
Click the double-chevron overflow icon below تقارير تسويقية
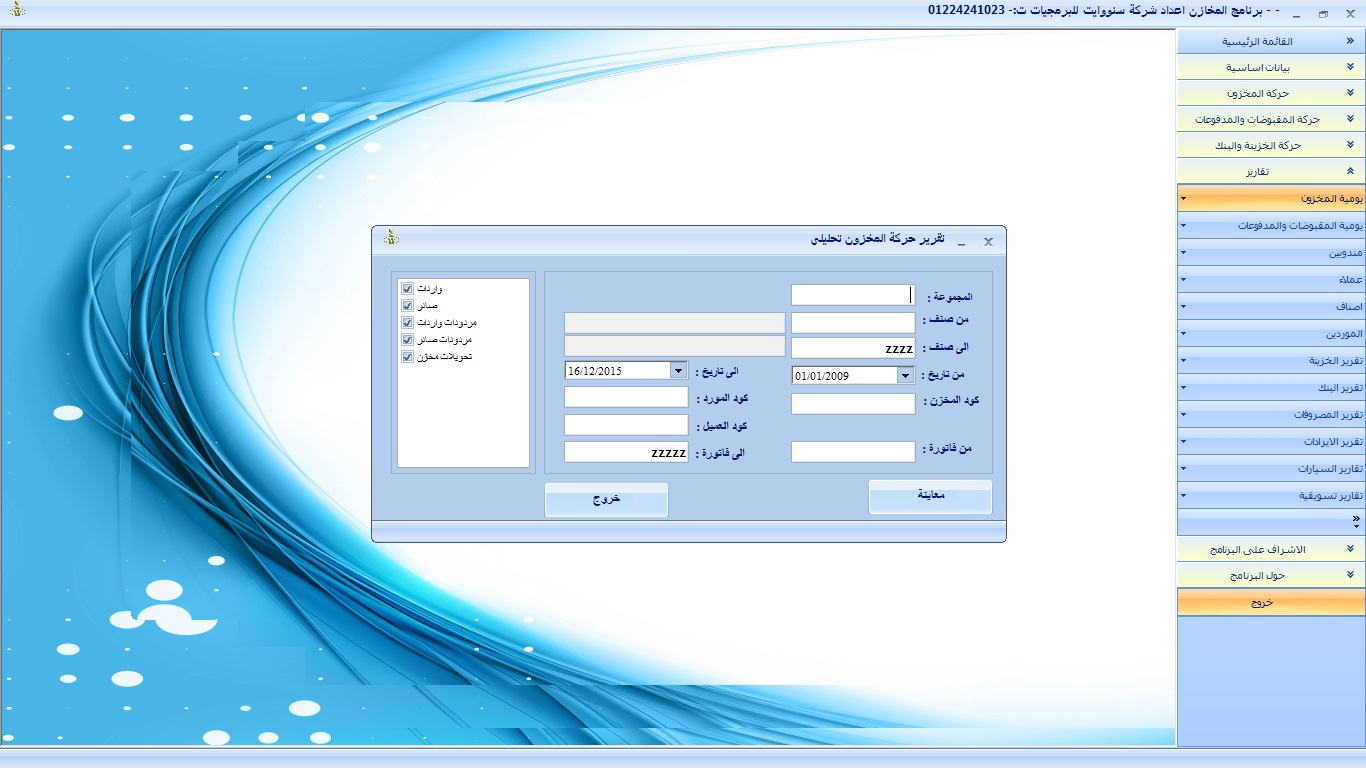(1355, 521)
